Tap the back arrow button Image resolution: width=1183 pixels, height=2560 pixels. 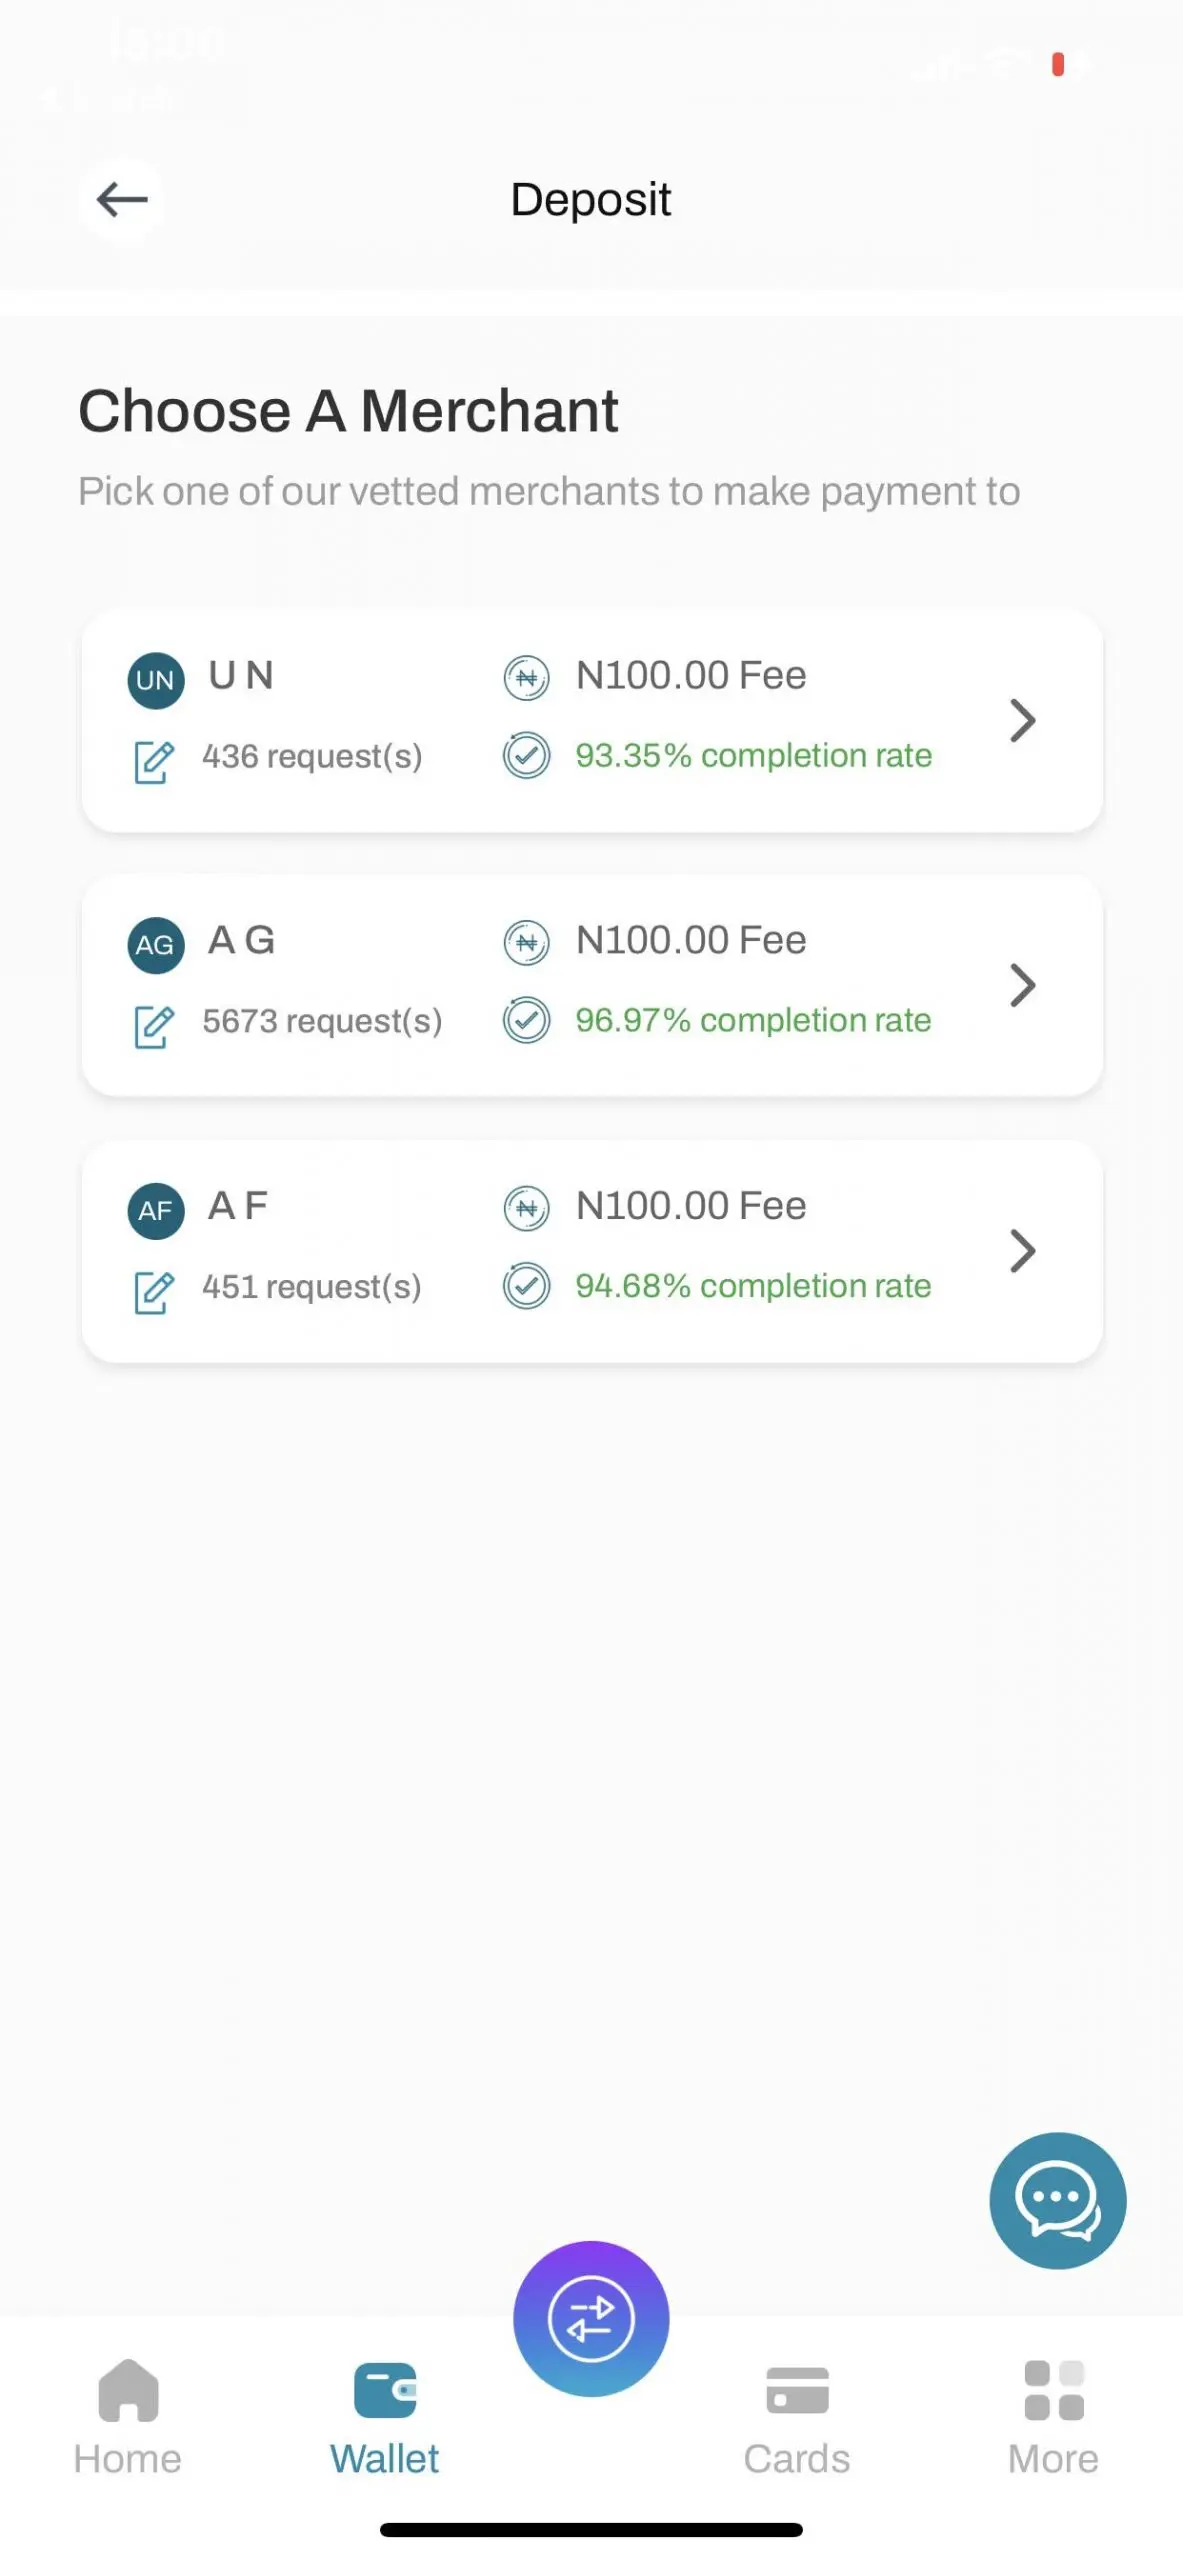(x=122, y=200)
